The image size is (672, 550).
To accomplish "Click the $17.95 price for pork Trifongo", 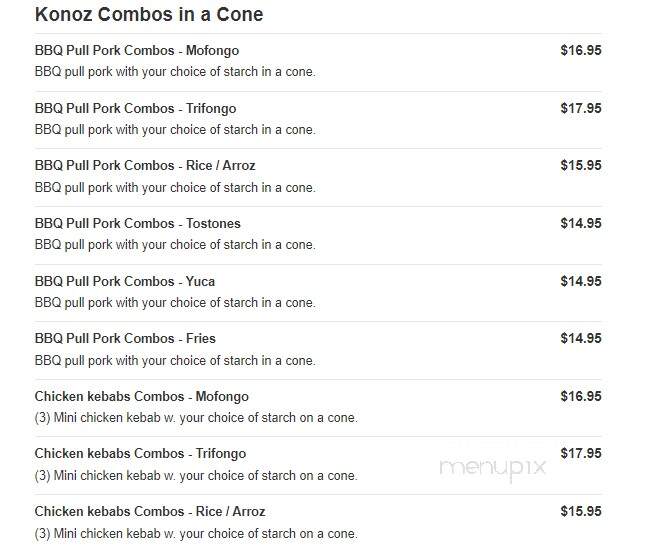I will point(581,108).
